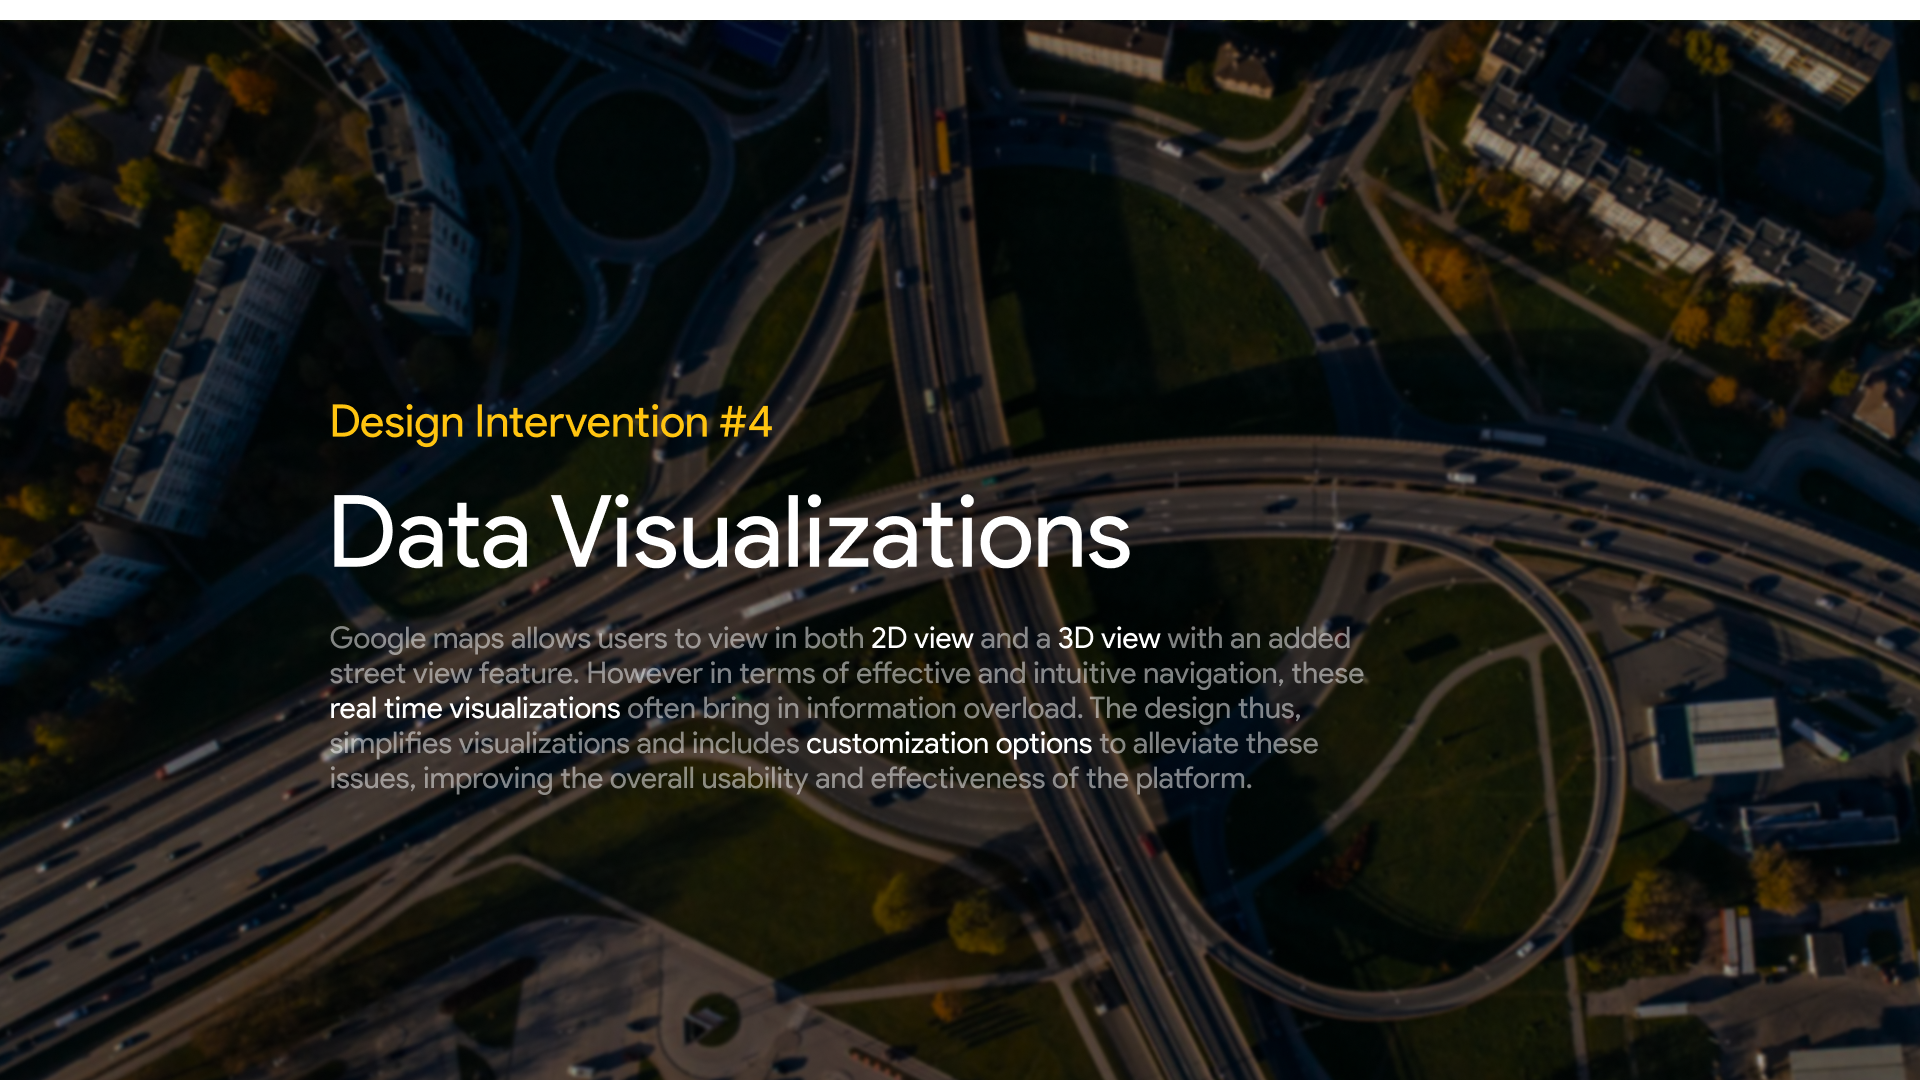The width and height of the screenshot is (1920, 1080).
Task: Click the last paragraph line ending in 'platform.'
Action: pos(790,778)
